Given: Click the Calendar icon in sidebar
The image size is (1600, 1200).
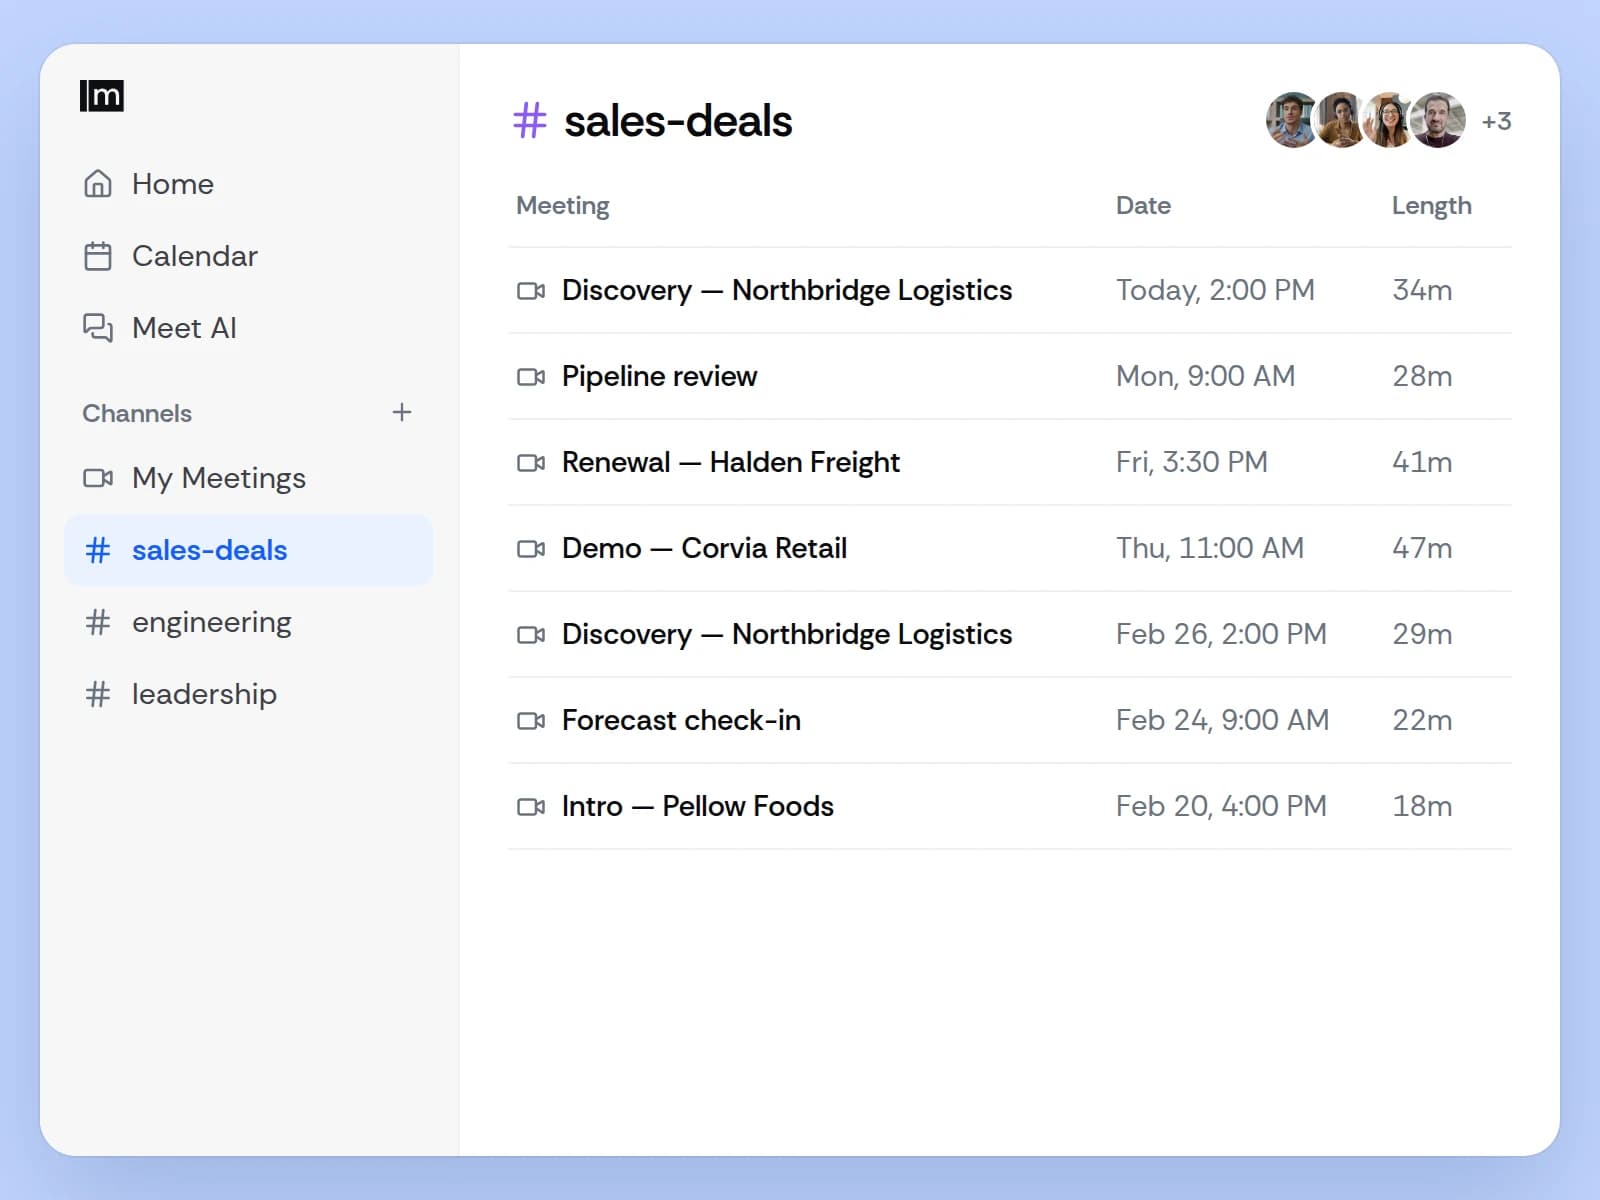Looking at the screenshot, I should [x=98, y=256].
